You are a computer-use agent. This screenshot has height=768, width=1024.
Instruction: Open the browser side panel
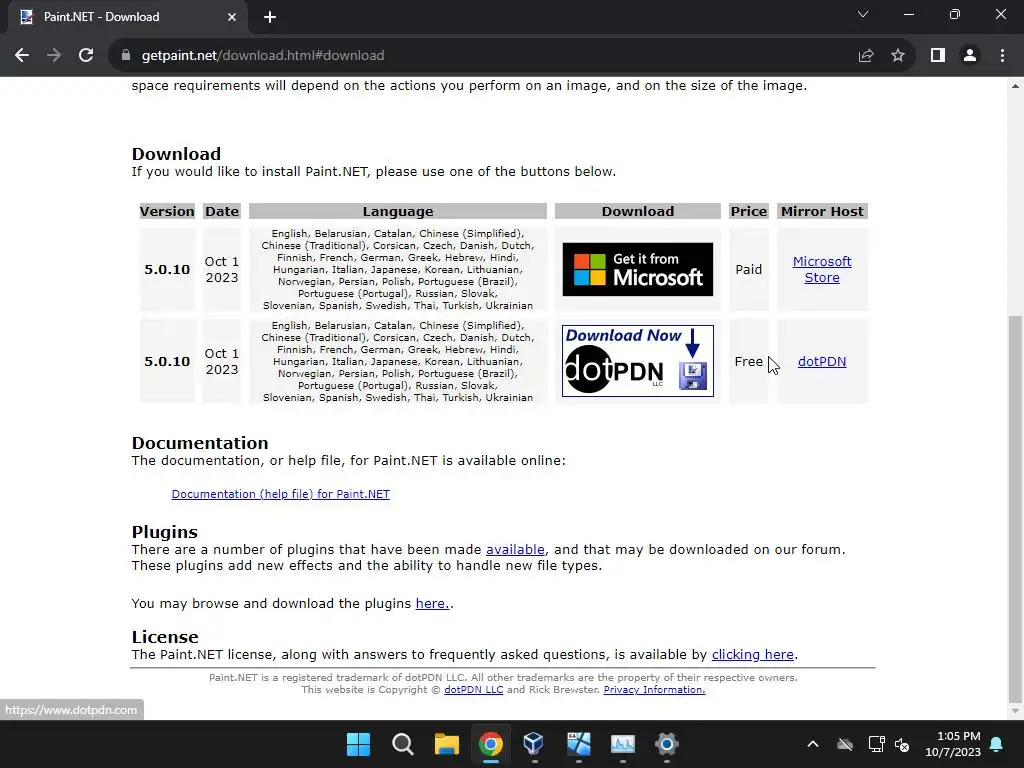pyautogui.click(x=938, y=56)
